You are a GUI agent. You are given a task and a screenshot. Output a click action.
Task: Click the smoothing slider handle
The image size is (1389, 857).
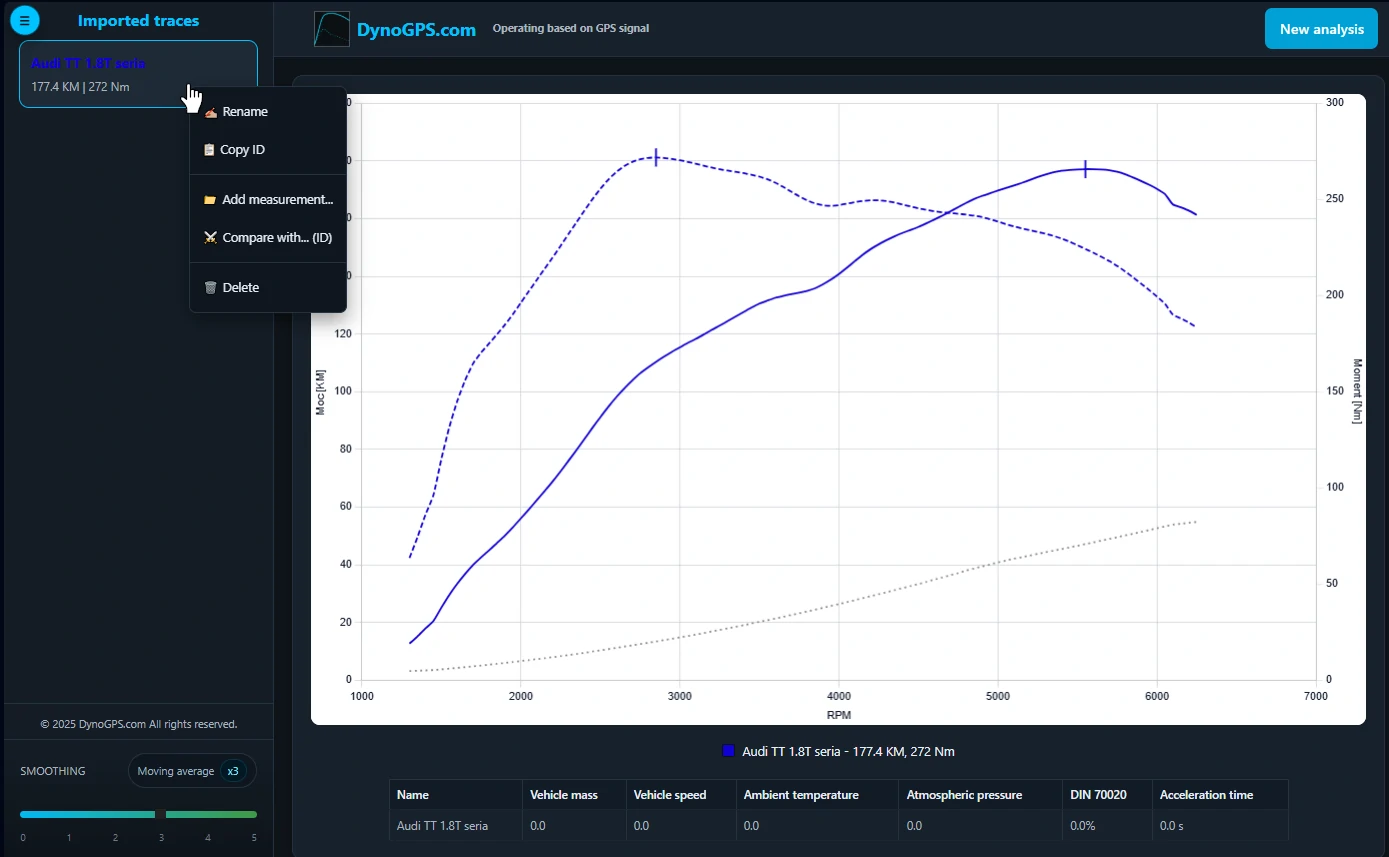point(160,814)
